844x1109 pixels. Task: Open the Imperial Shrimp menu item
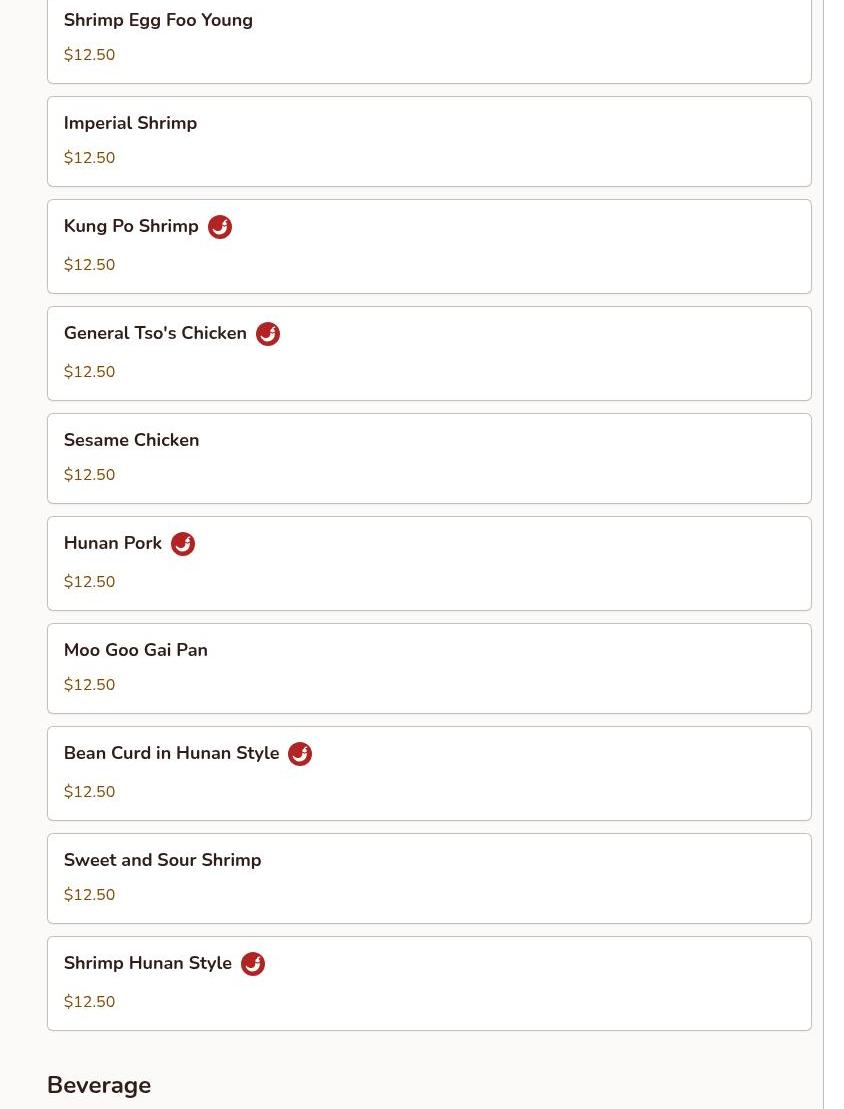(x=429, y=141)
